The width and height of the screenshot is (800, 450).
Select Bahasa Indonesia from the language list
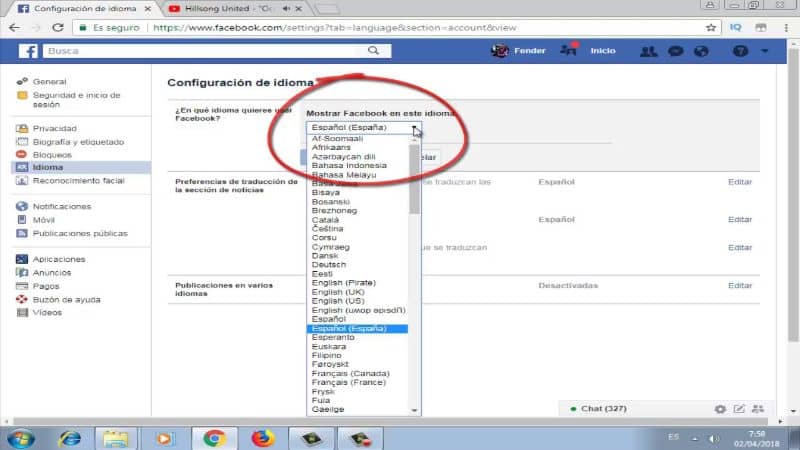(349, 165)
